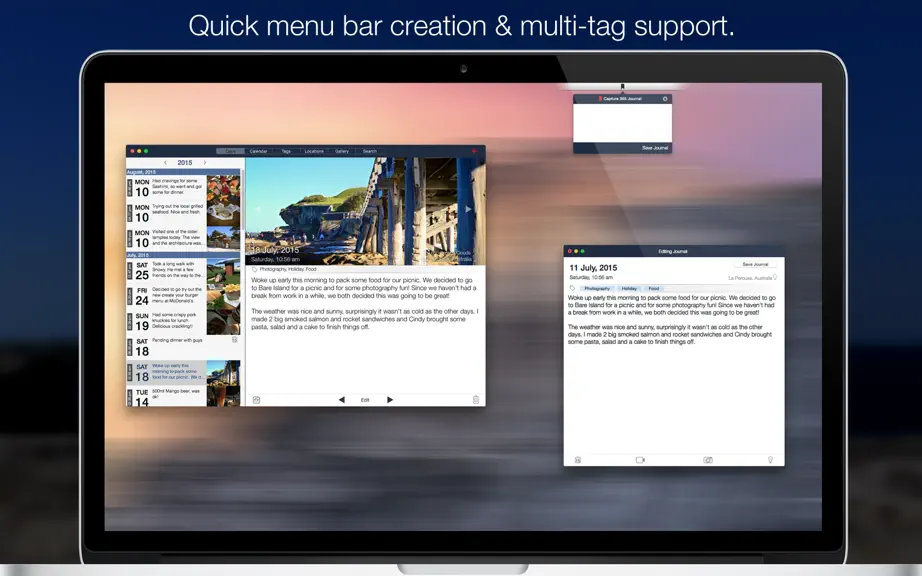Switch to the Days tab
Image resolution: width=922 pixels, height=576 pixels.
click(x=230, y=151)
